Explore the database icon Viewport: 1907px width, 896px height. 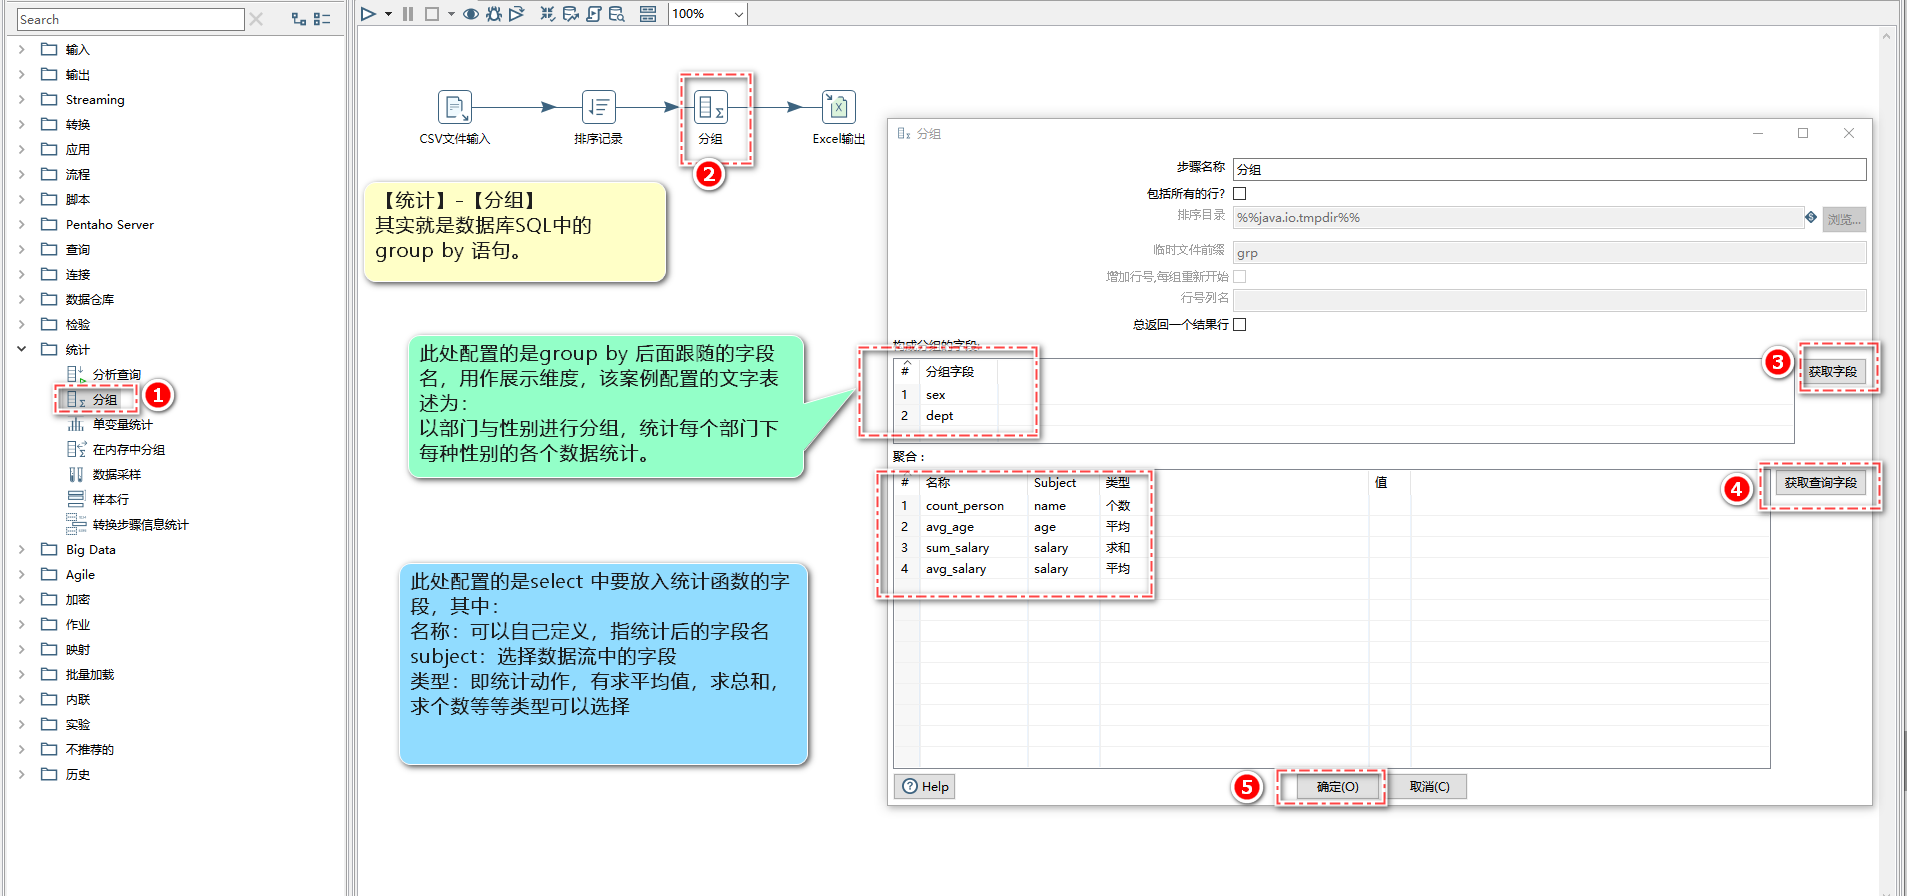[x=617, y=14]
